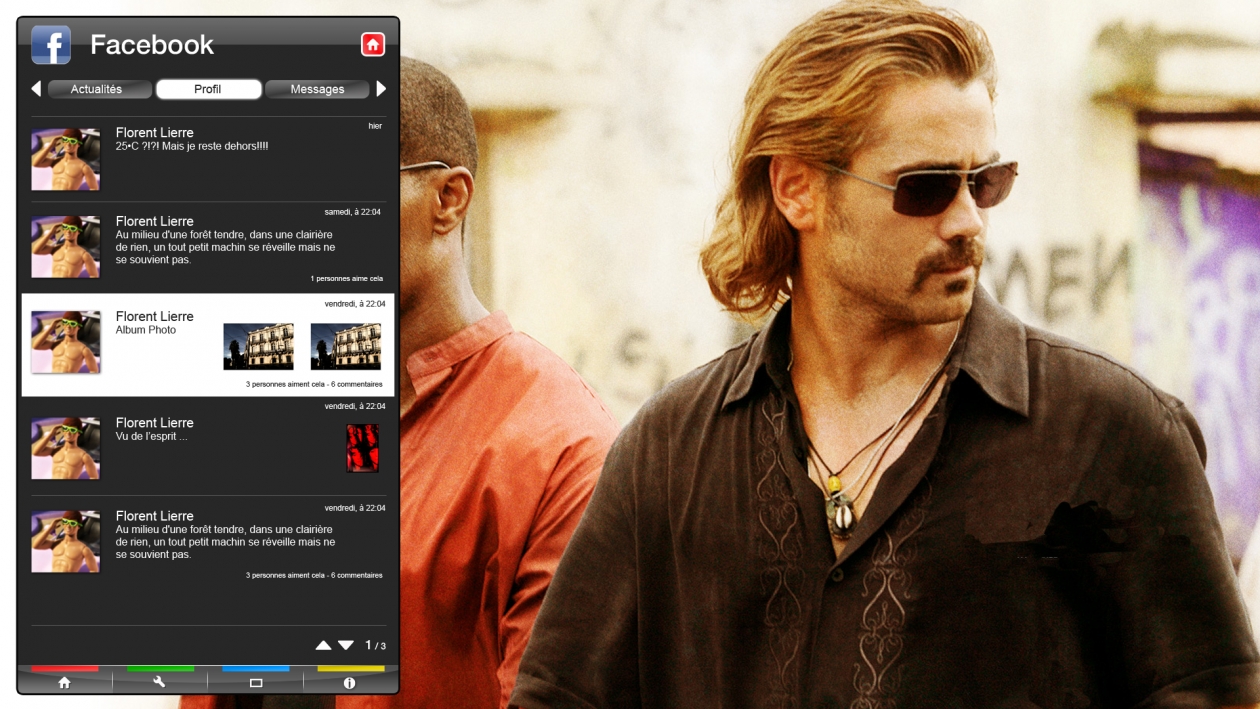Switch to the Actualités tab
Image resolution: width=1260 pixels, height=709 pixels.
tap(97, 89)
